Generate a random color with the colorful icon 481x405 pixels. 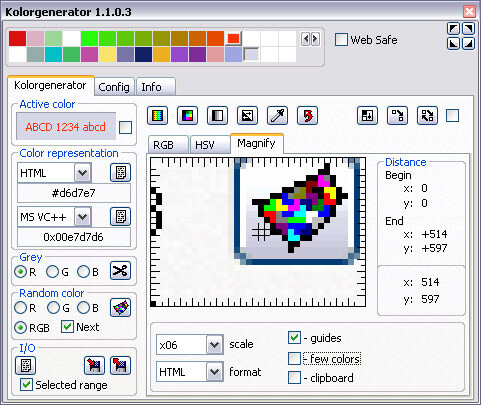coord(120,307)
